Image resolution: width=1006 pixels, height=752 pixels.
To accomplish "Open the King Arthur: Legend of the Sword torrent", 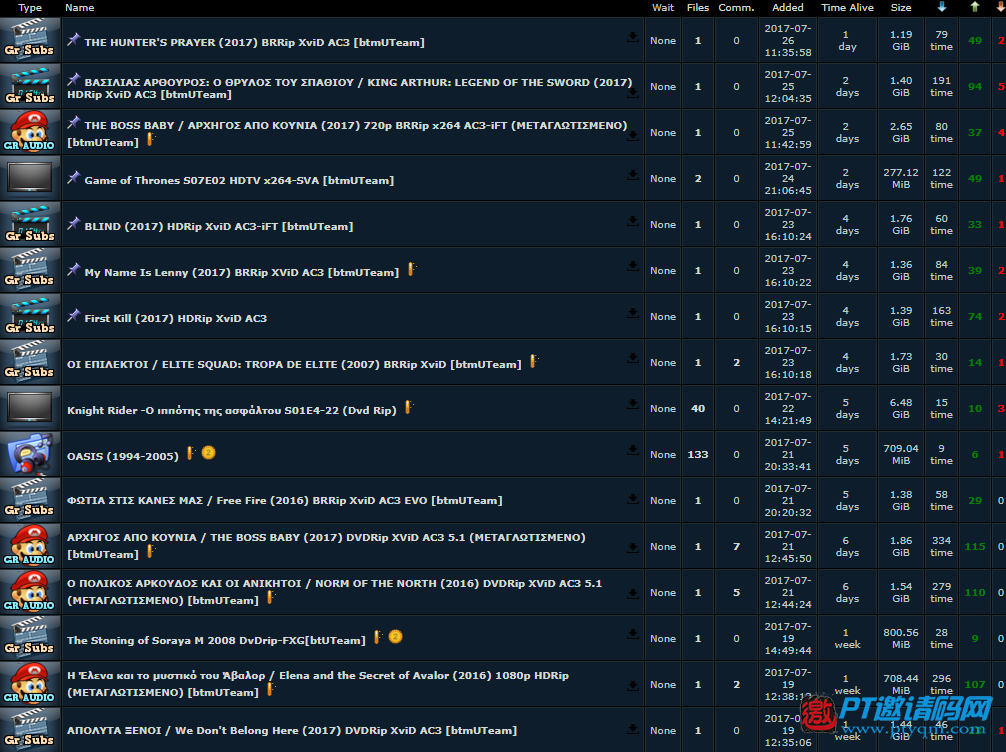I will click(x=350, y=89).
